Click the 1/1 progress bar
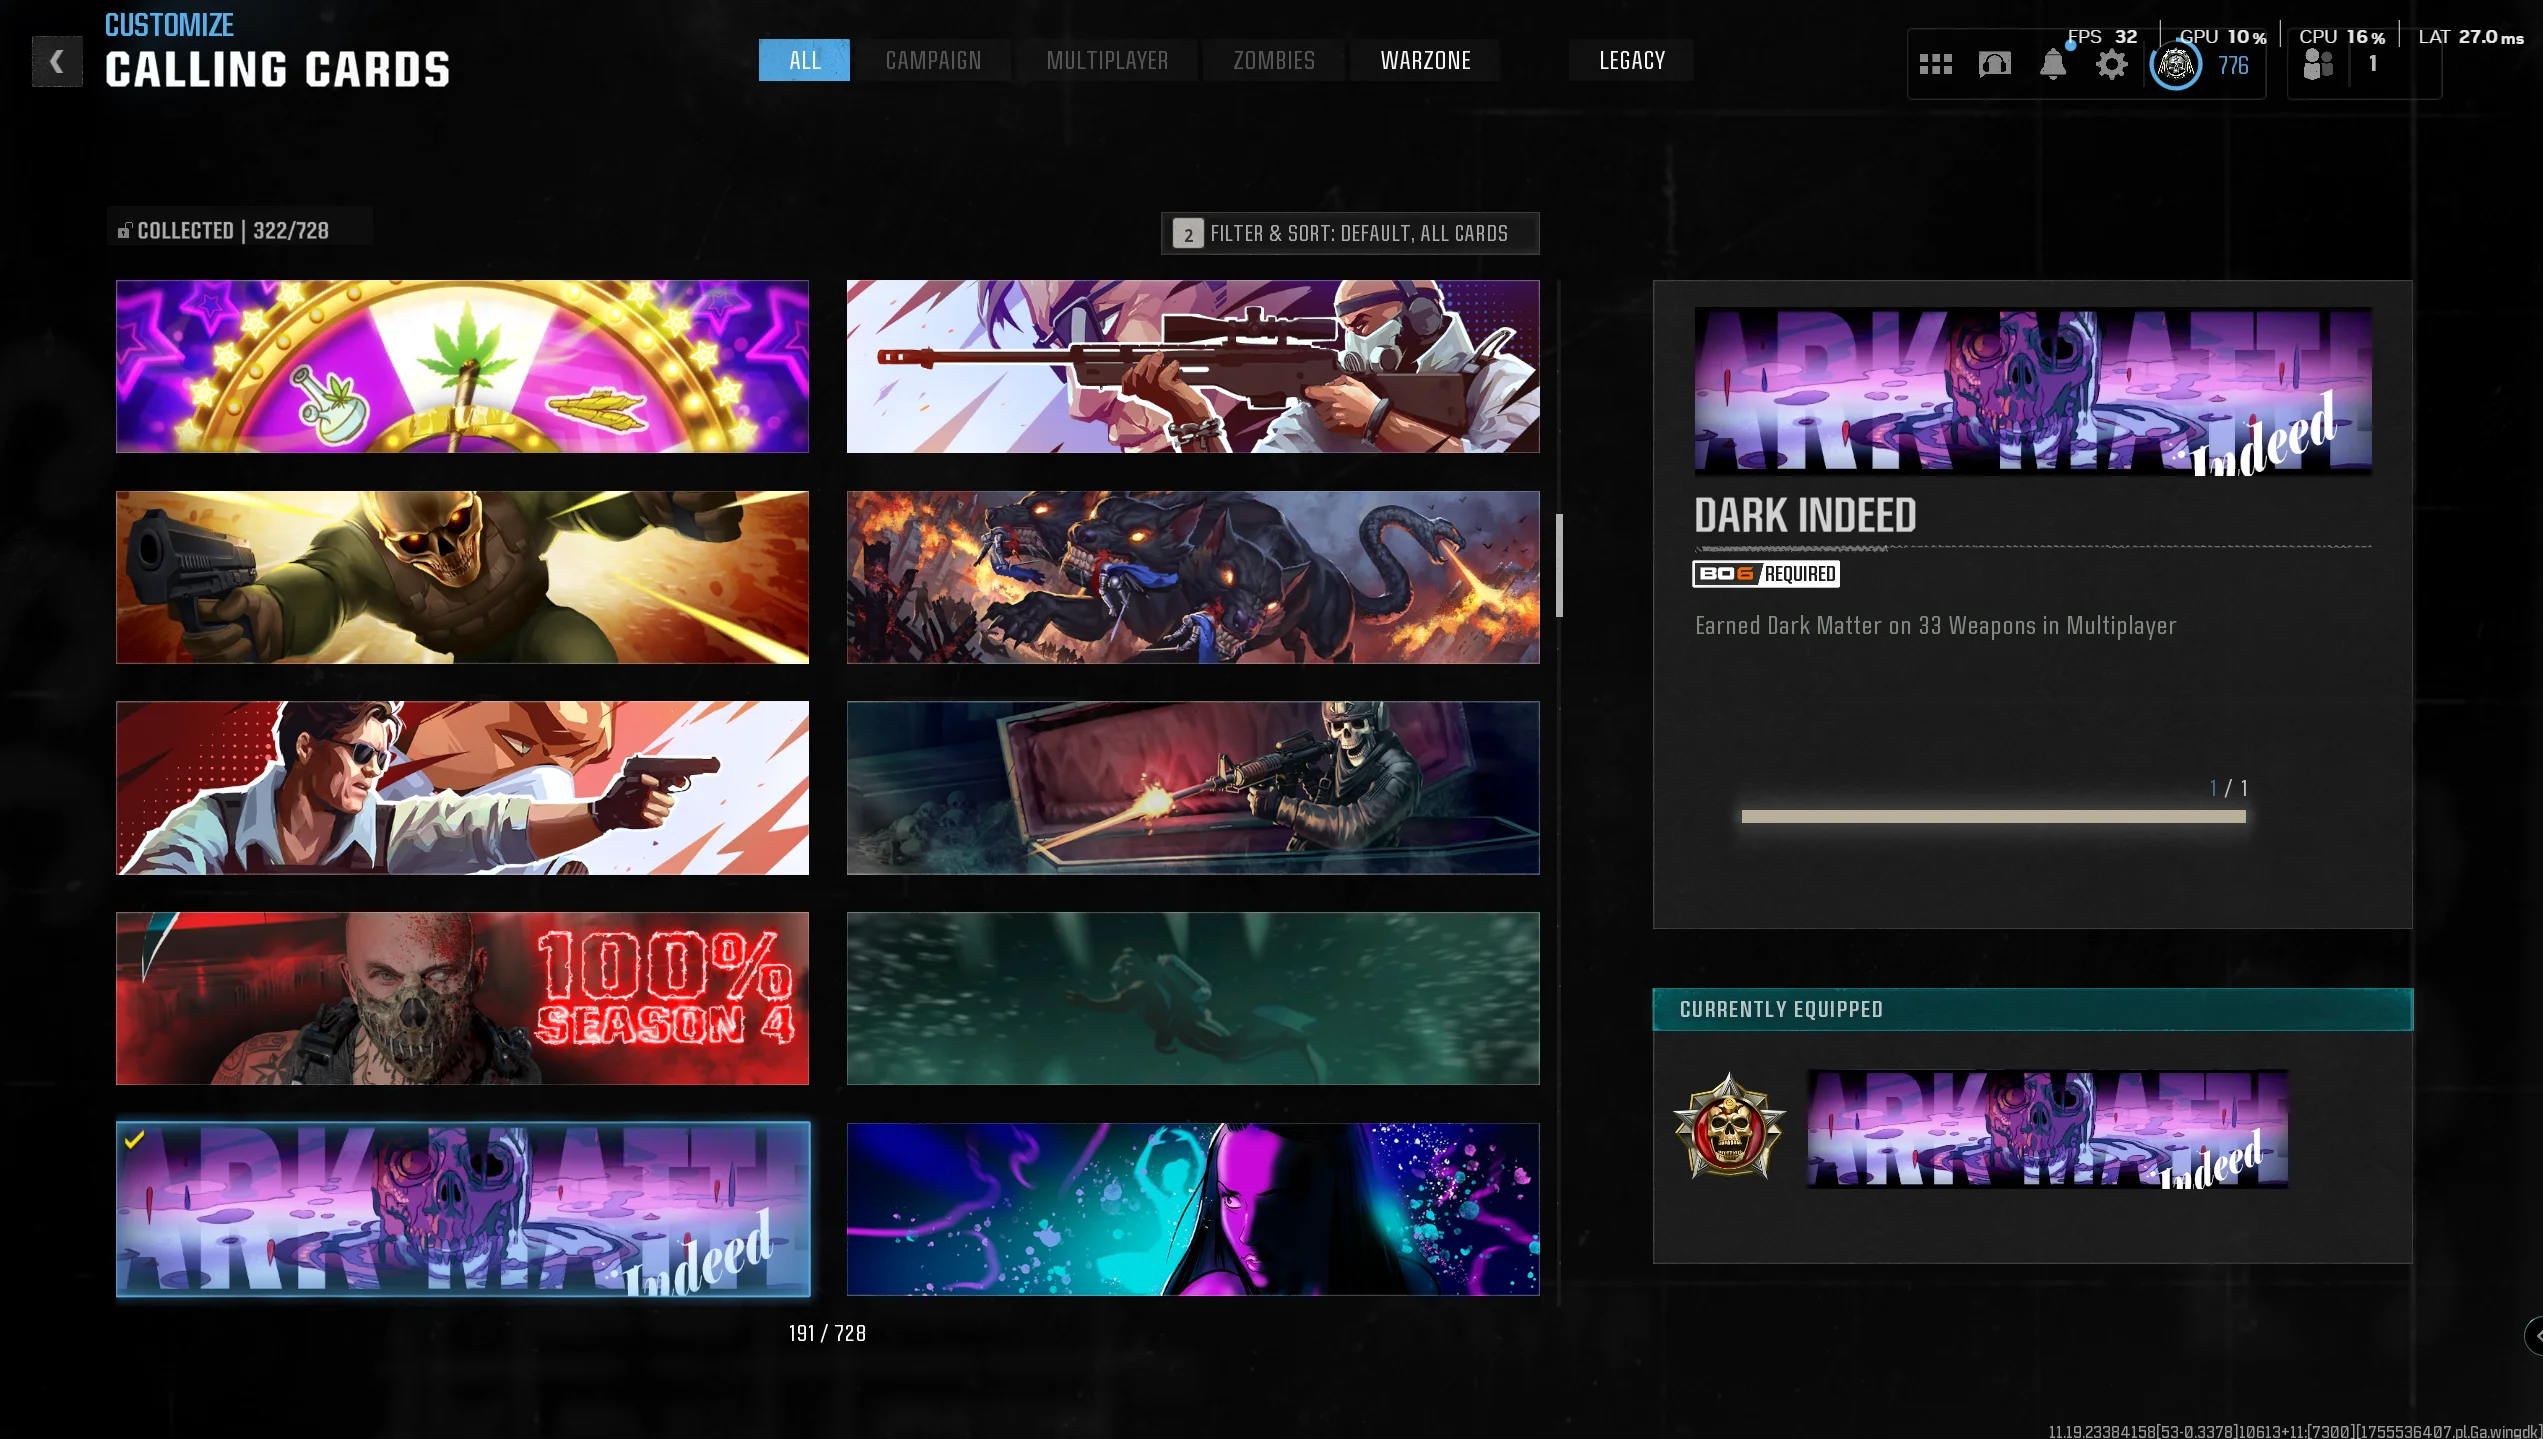This screenshot has height=1439, width=2543. [x=1993, y=817]
